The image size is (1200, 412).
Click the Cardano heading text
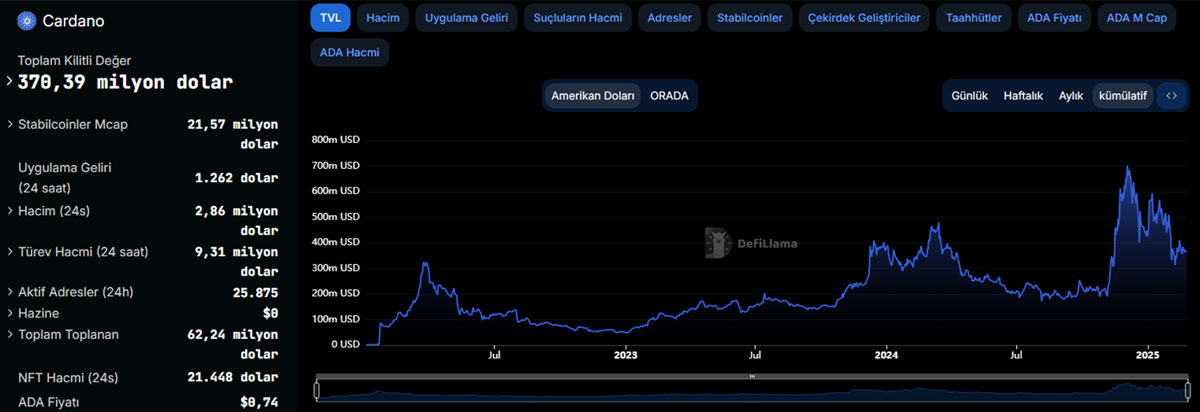[x=73, y=20]
